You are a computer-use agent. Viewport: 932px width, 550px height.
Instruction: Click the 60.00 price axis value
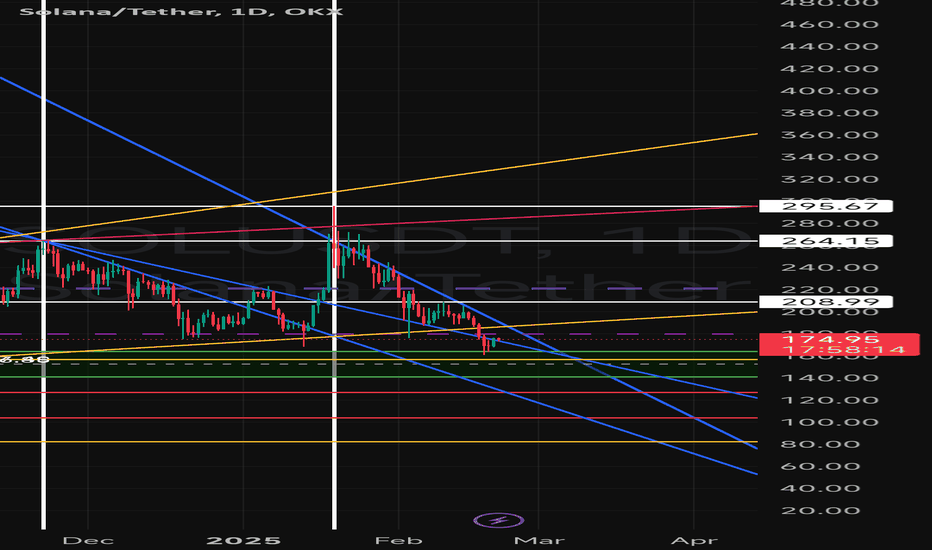coord(820,466)
